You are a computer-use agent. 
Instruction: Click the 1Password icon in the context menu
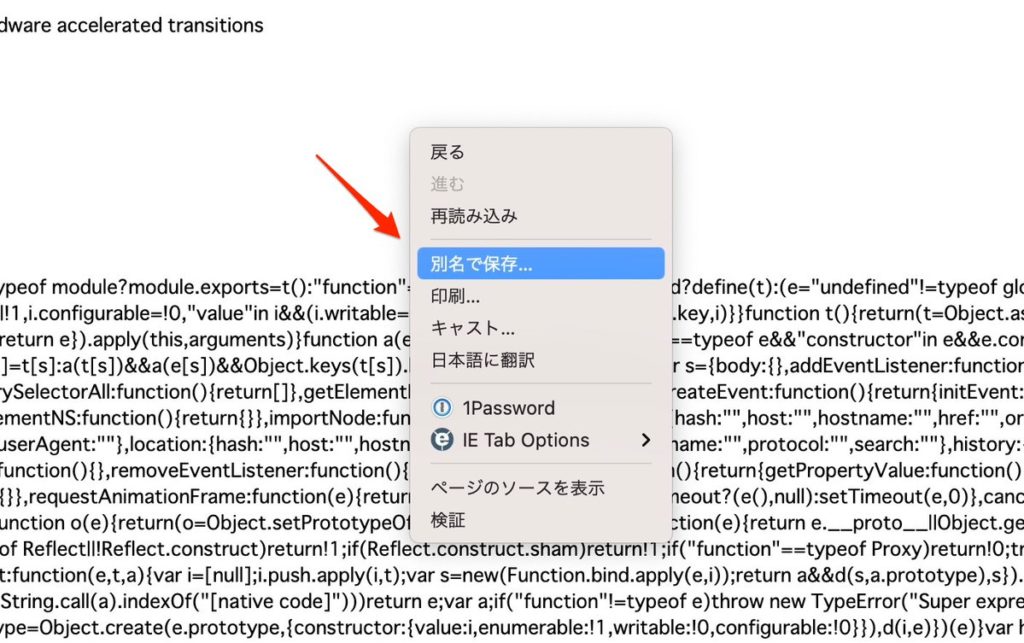click(442, 408)
